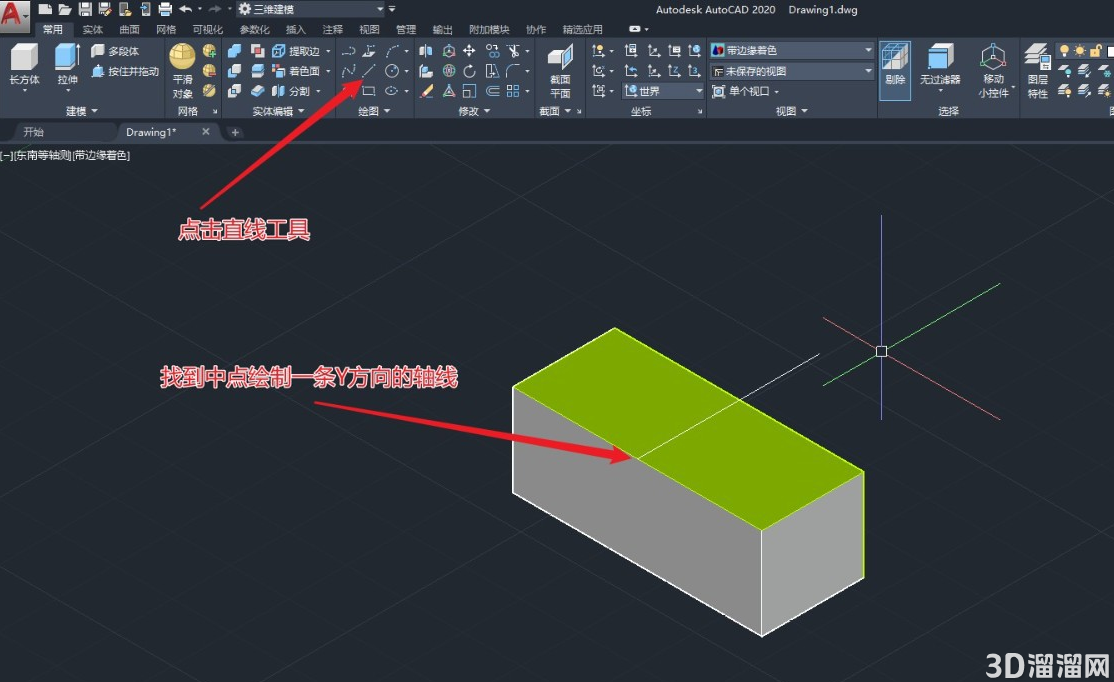This screenshot has height=682, width=1114.
Task: Open the 坐标 panel dialog launcher arrow
Action: [700, 112]
